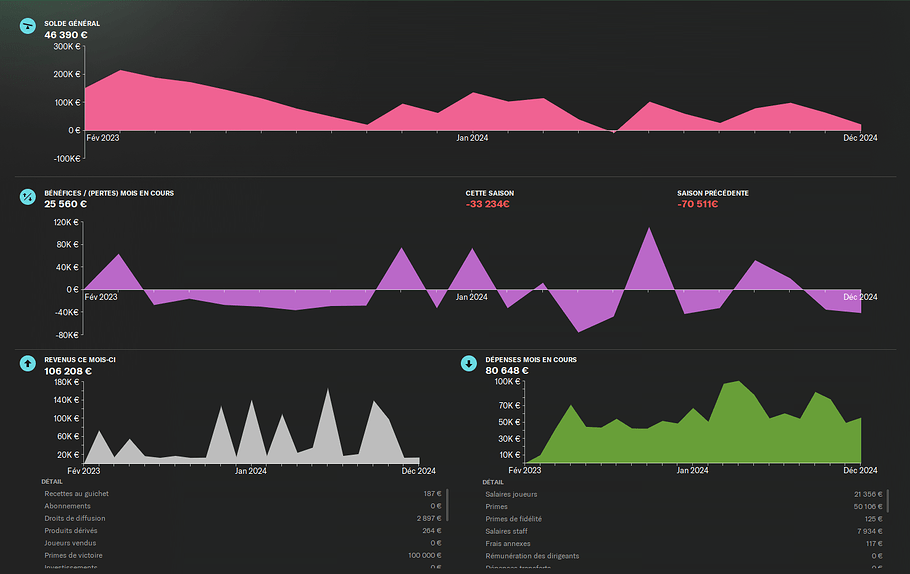The height and width of the screenshot is (574, 910).
Task: Click the Recettes au guichet row
Action: (243, 494)
